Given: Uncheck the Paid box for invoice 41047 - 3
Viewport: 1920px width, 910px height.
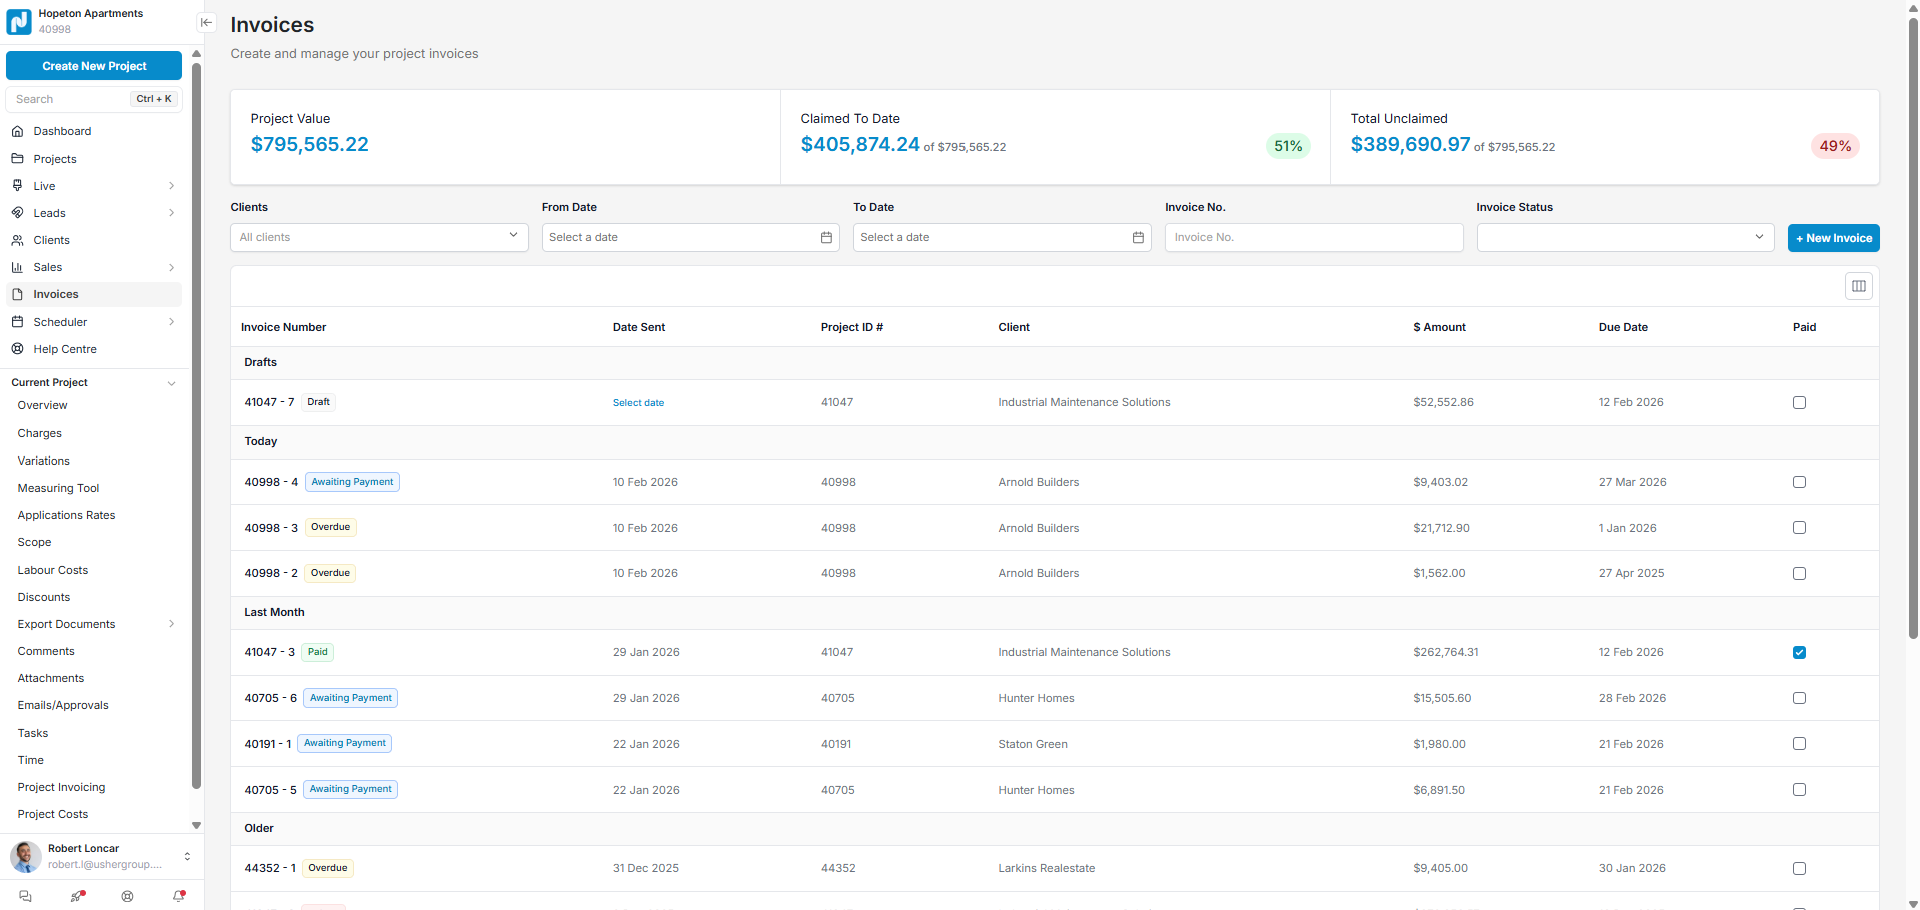Looking at the screenshot, I should coord(1799,653).
